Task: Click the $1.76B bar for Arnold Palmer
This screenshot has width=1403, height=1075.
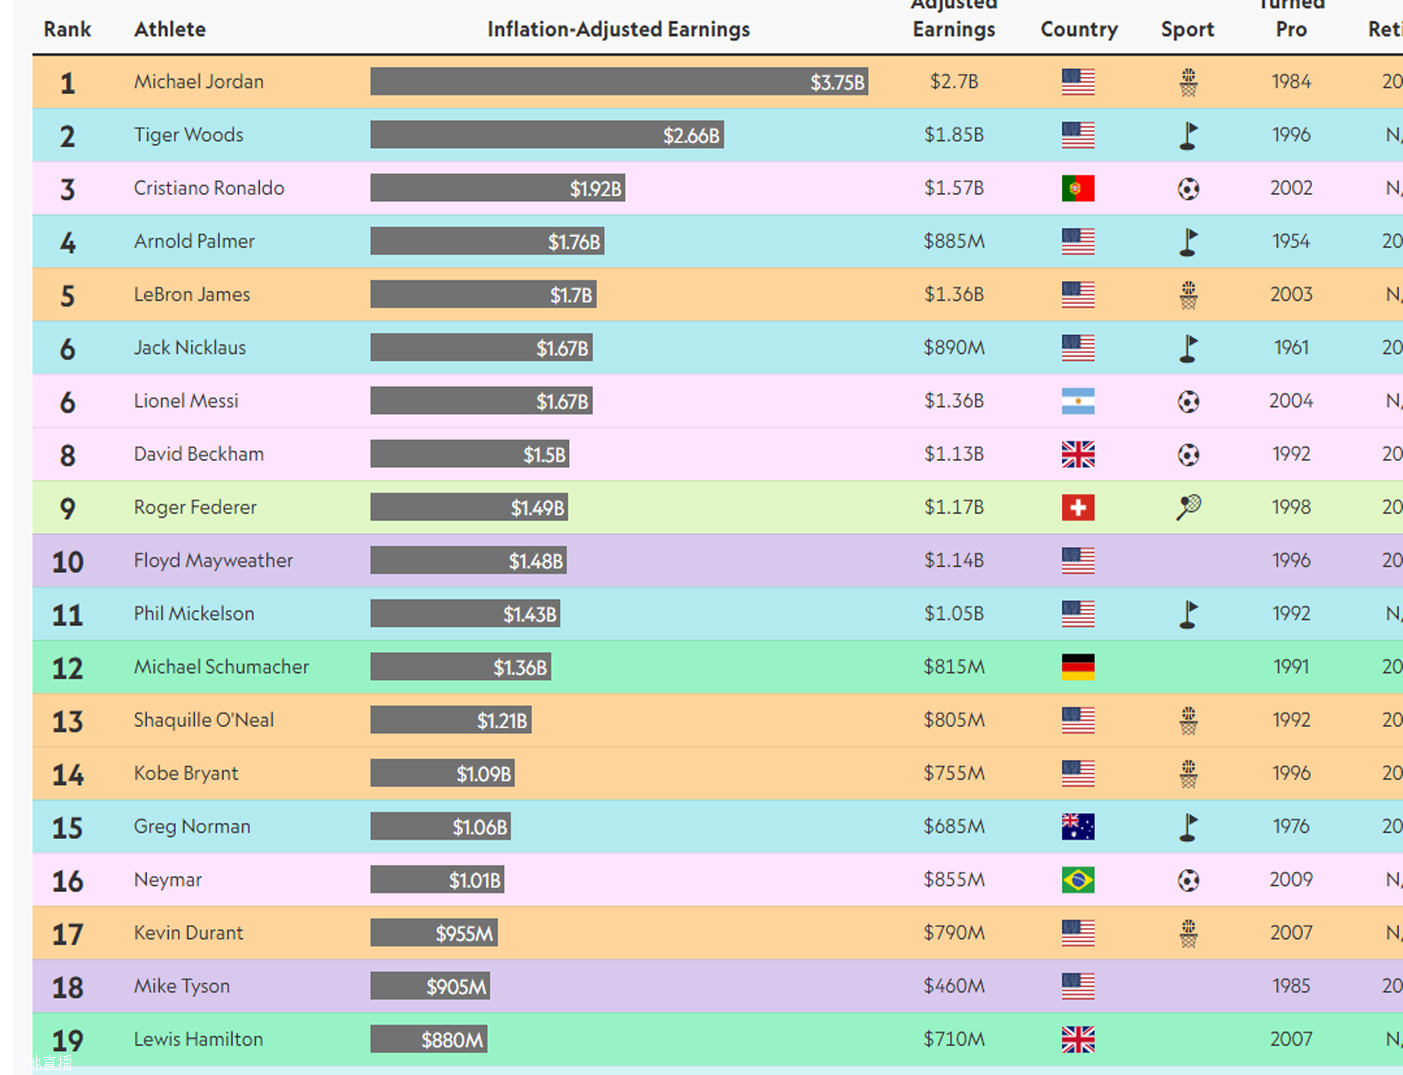Action: pos(487,241)
